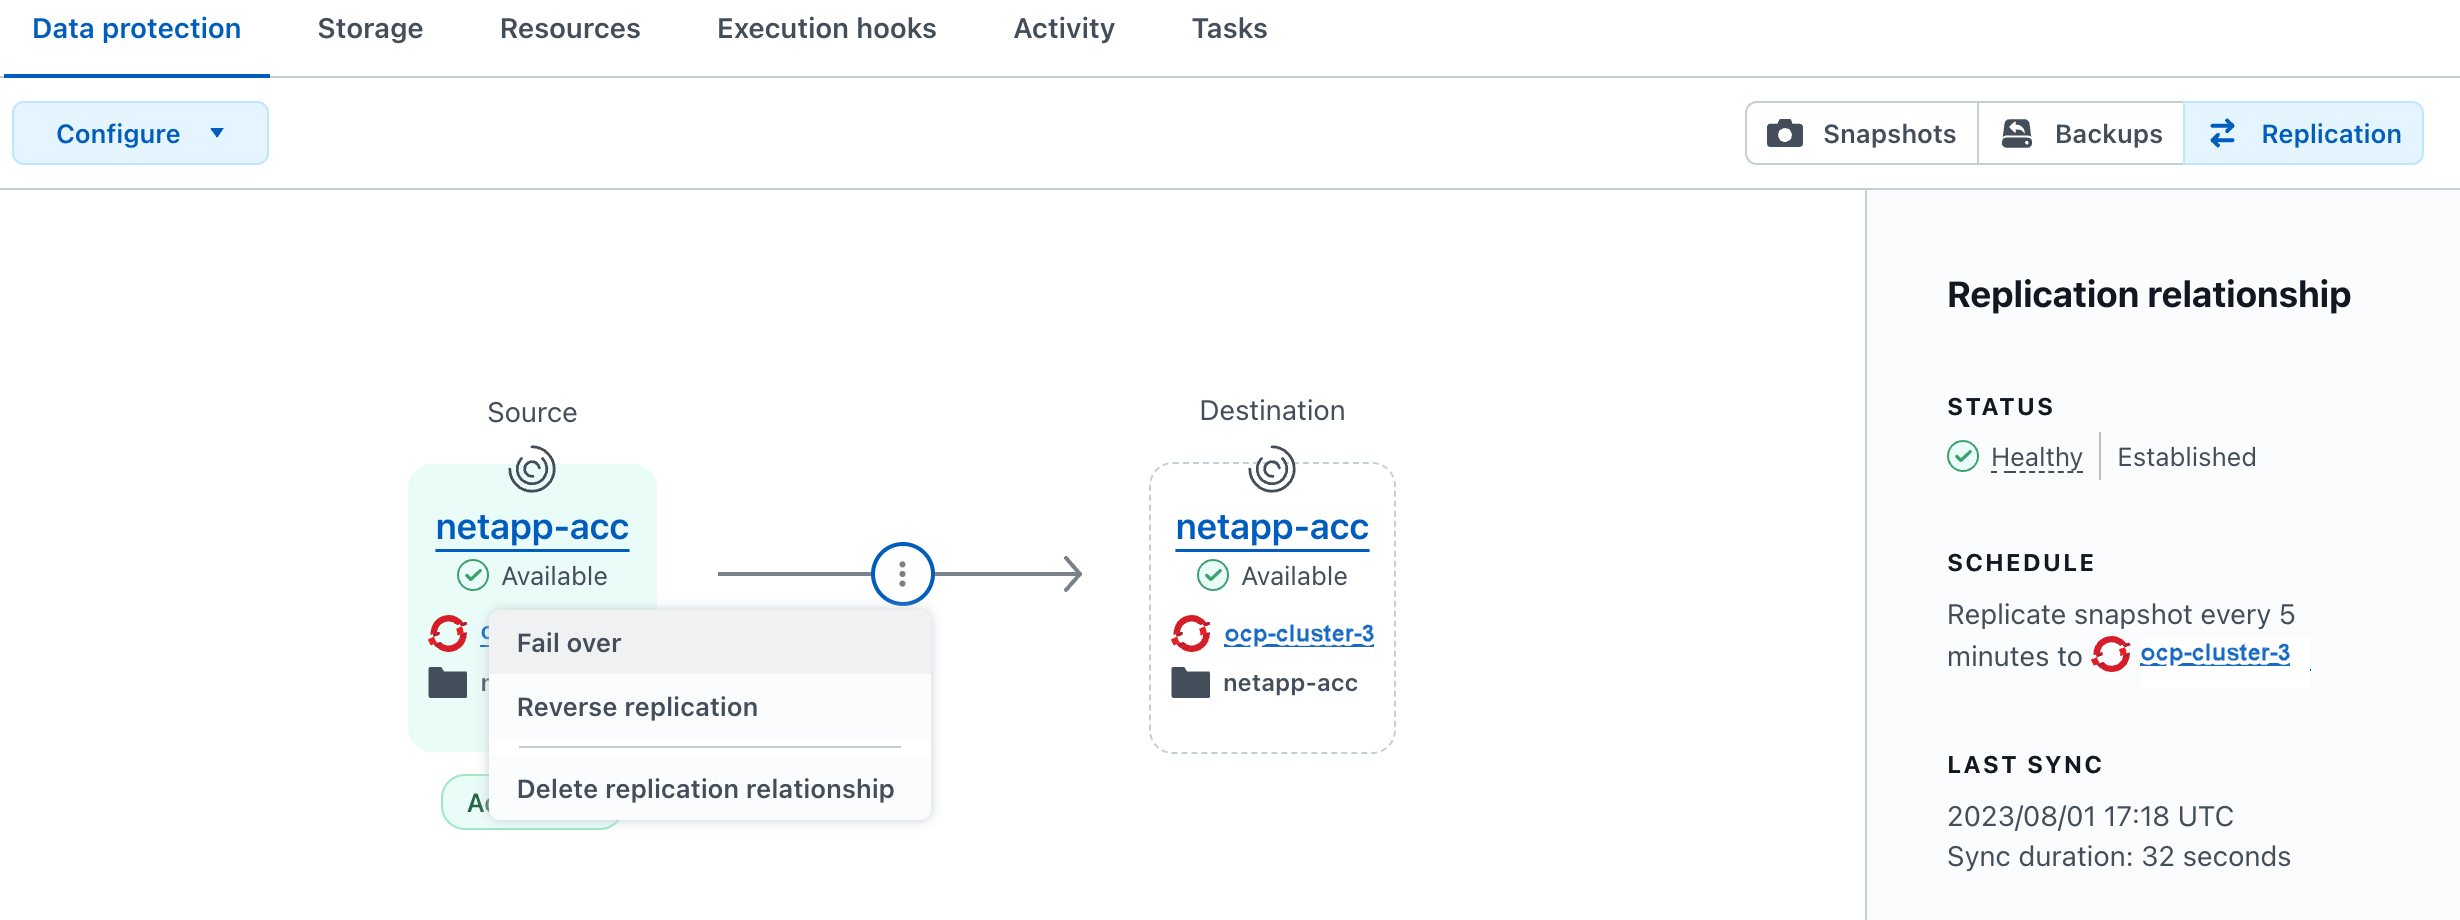Click the source app spiral icon
2460x920 pixels.
(532, 469)
